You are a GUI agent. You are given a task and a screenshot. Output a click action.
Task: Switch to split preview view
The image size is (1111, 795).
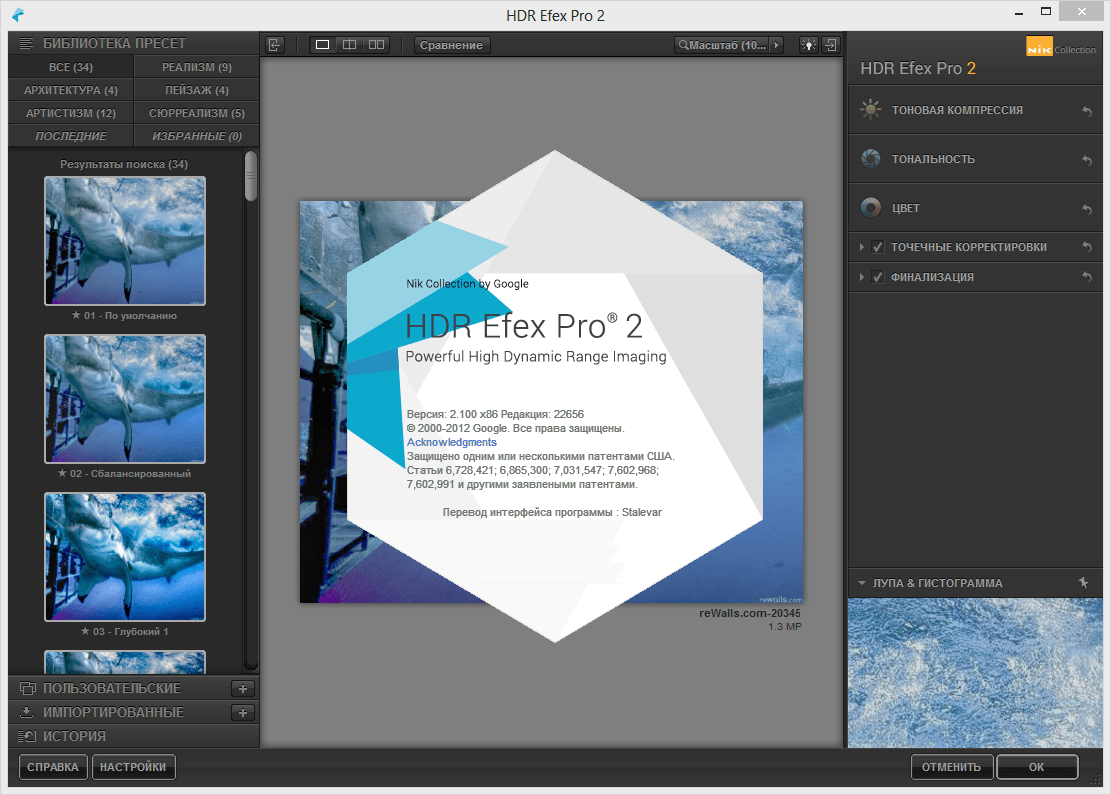[349, 45]
